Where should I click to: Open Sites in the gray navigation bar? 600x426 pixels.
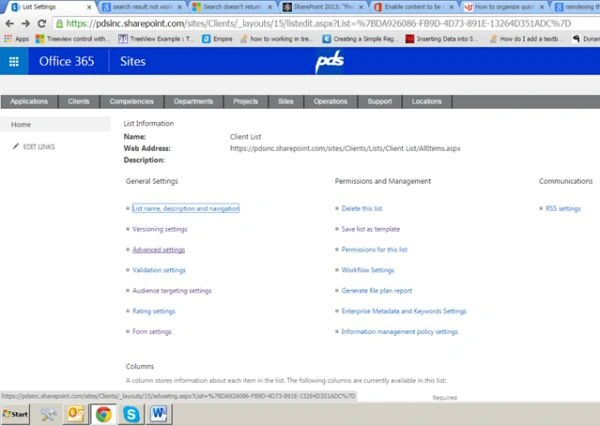click(x=286, y=101)
